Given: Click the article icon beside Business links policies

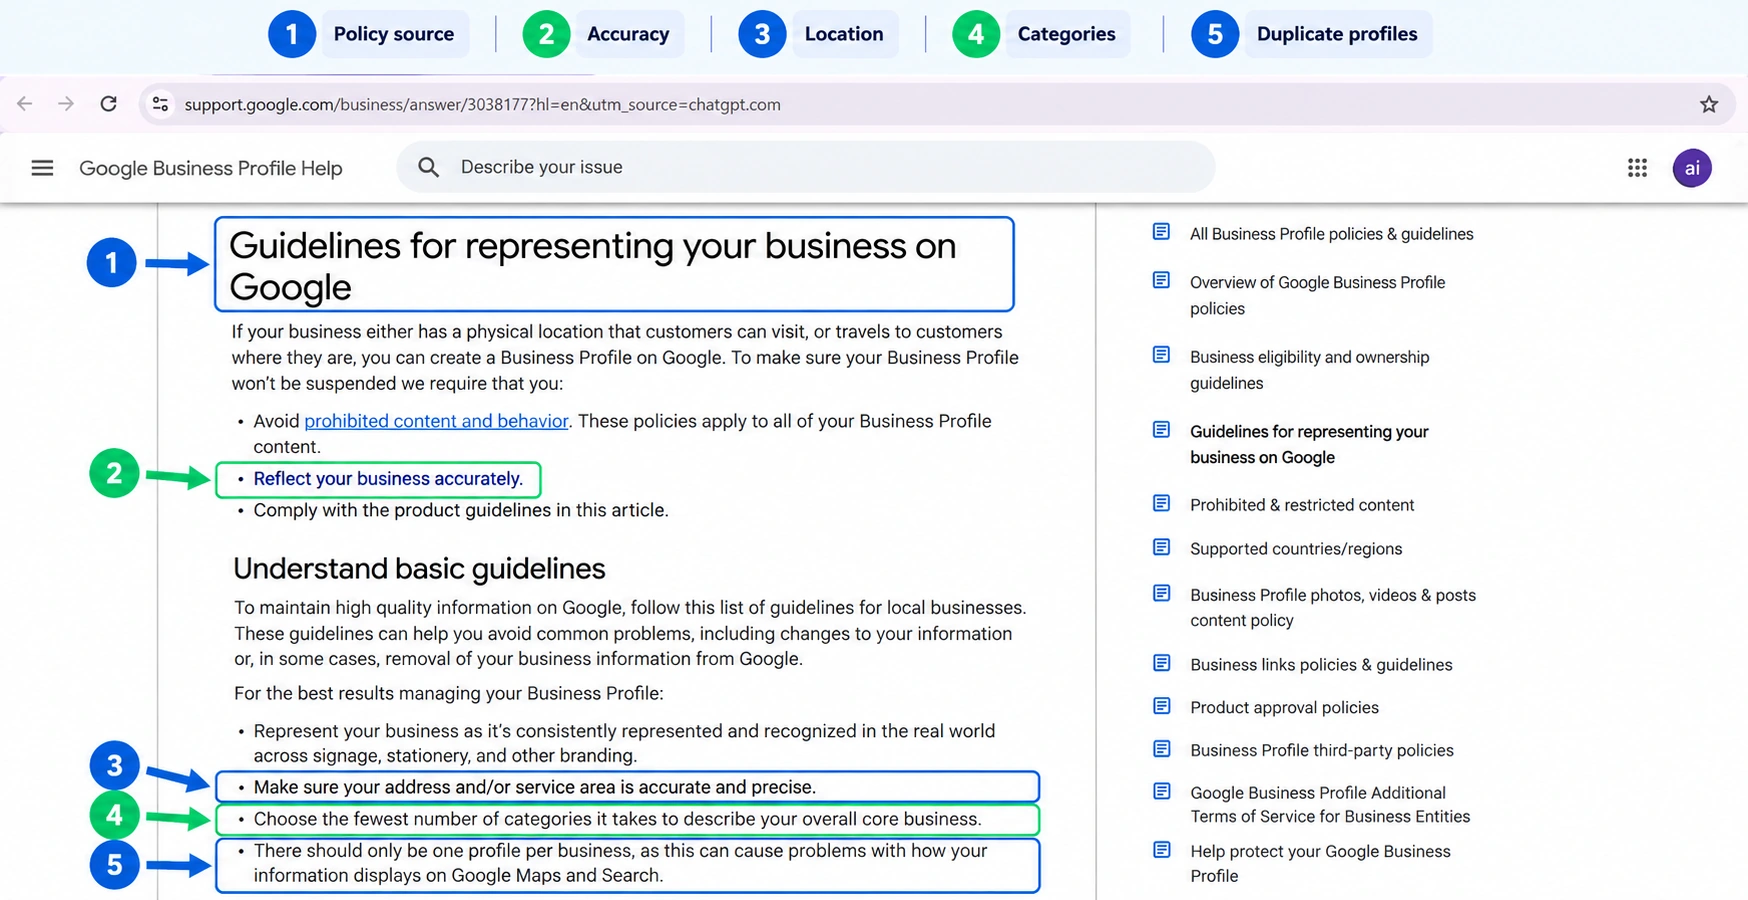Looking at the screenshot, I should tap(1161, 663).
